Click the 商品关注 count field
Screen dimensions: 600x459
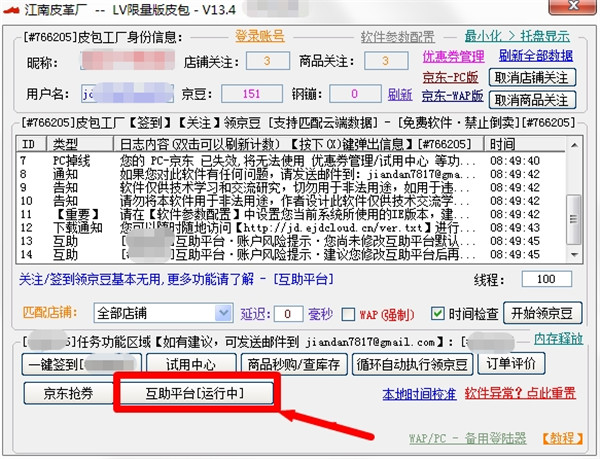click(386, 61)
